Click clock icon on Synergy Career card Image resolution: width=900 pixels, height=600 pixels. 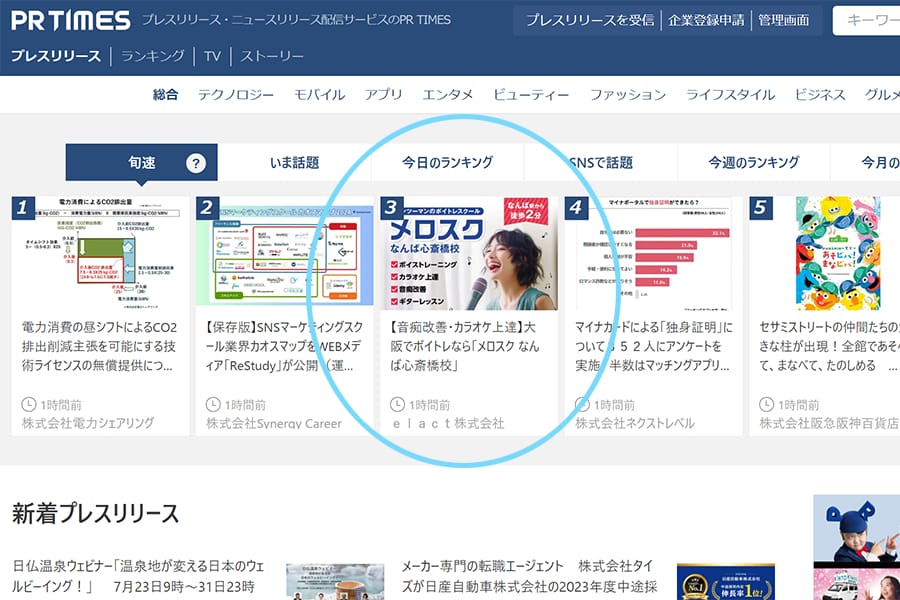(213, 404)
